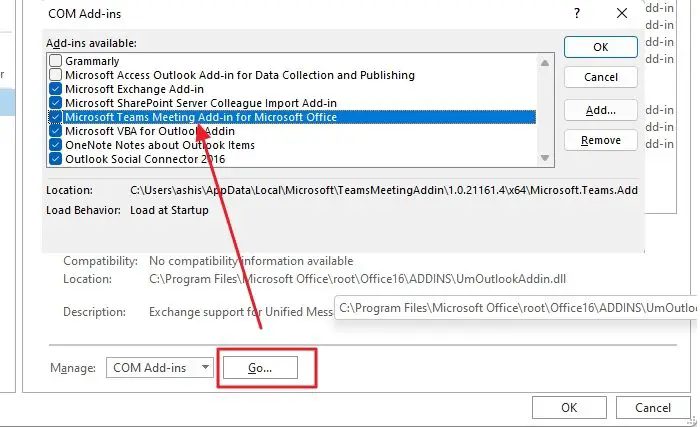
Task: Disable OneNote Notes about Outlook Items checkbox
Action: coord(55,145)
